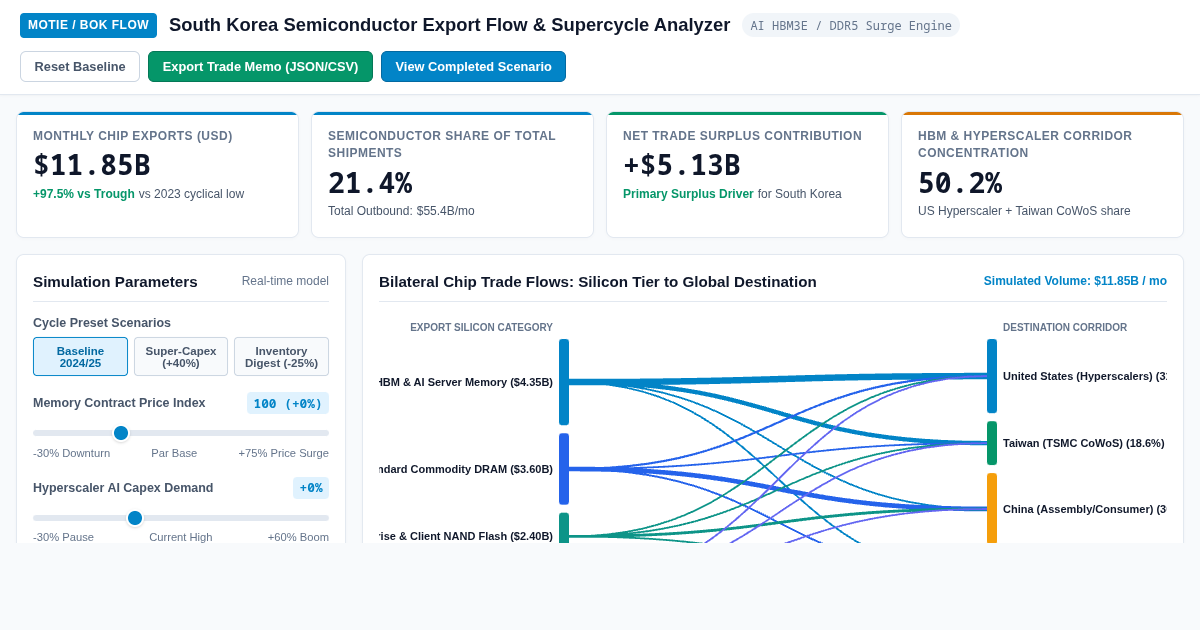Click the Real-time model label
This screenshot has height=630, width=1200.
point(285,281)
